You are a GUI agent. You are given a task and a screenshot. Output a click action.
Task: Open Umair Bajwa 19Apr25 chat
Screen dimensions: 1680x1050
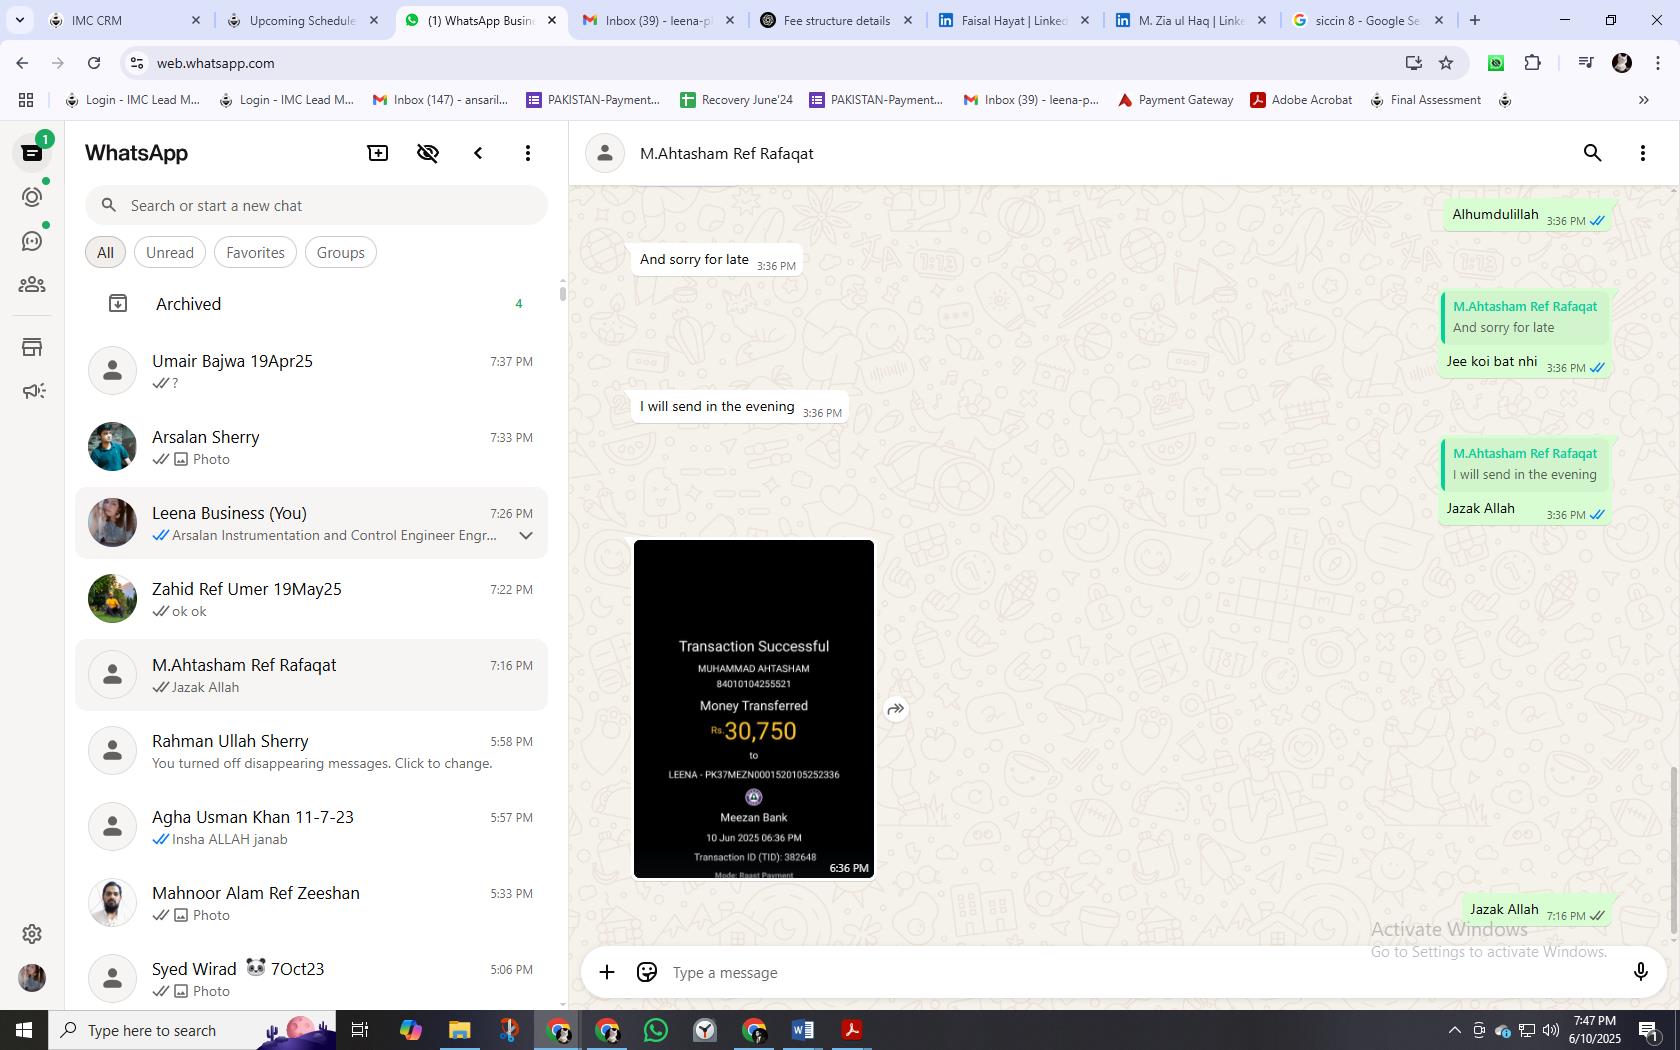pos(312,371)
